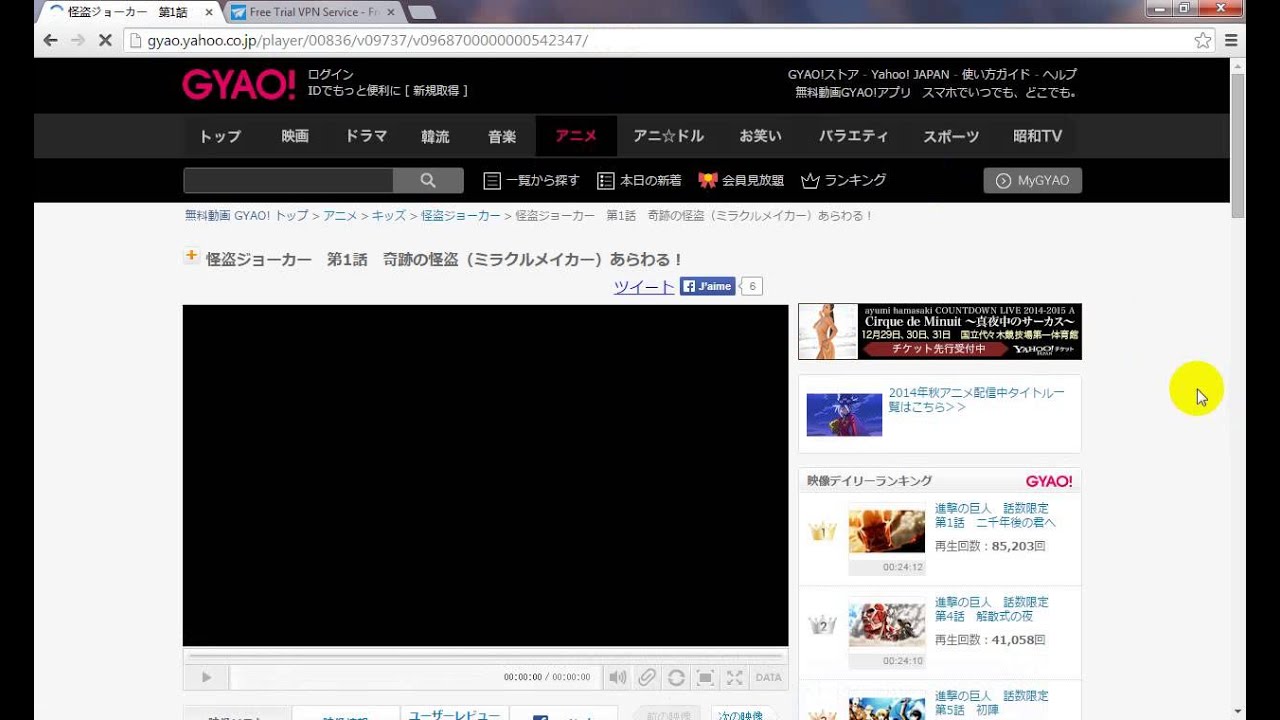
Task: Click the plus icon beside the video title
Action: pyautogui.click(x=191, y=256)
